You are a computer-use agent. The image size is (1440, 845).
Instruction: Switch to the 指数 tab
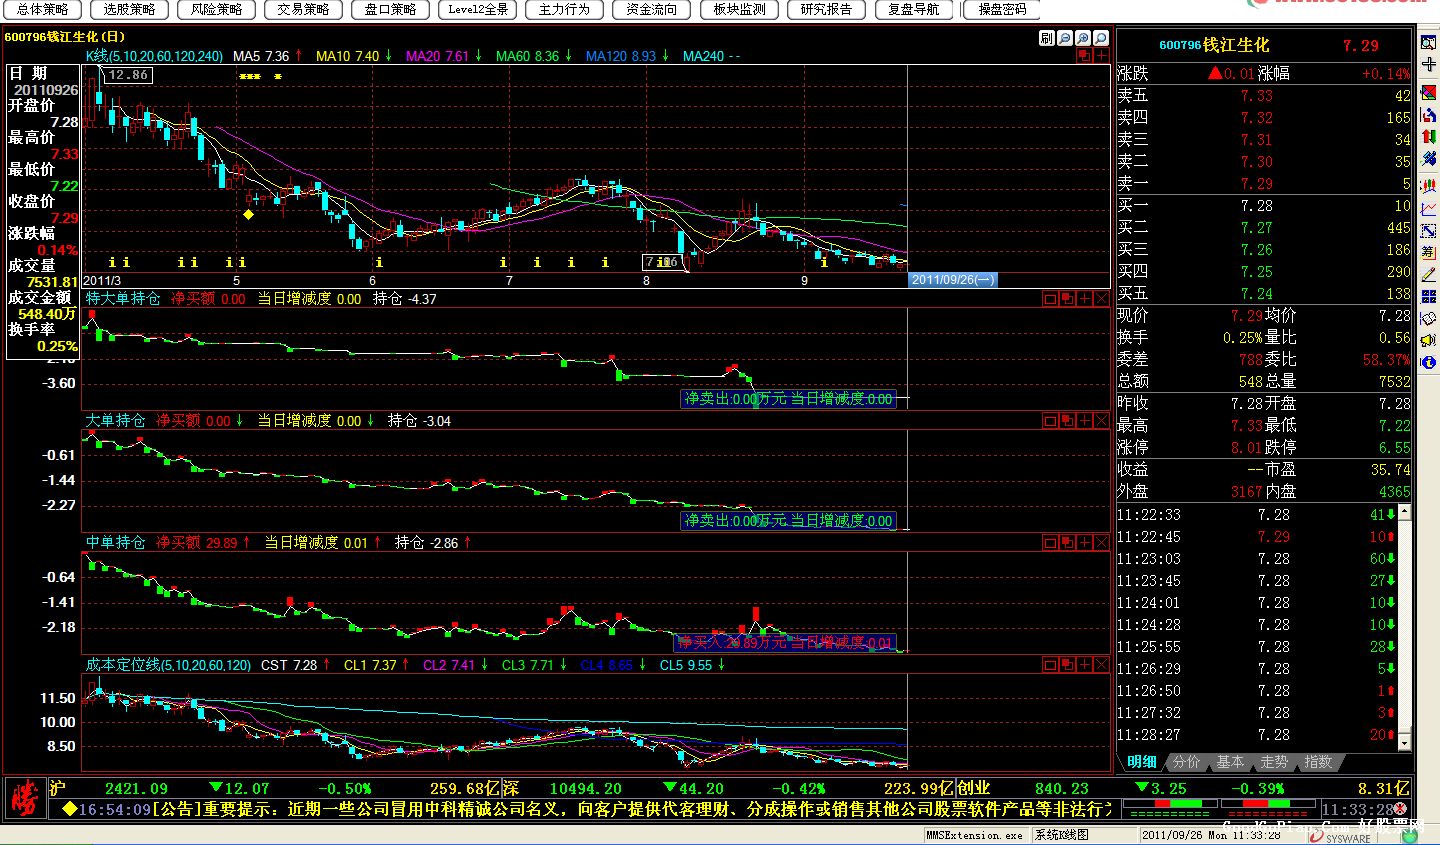(x=1318, y=762)
